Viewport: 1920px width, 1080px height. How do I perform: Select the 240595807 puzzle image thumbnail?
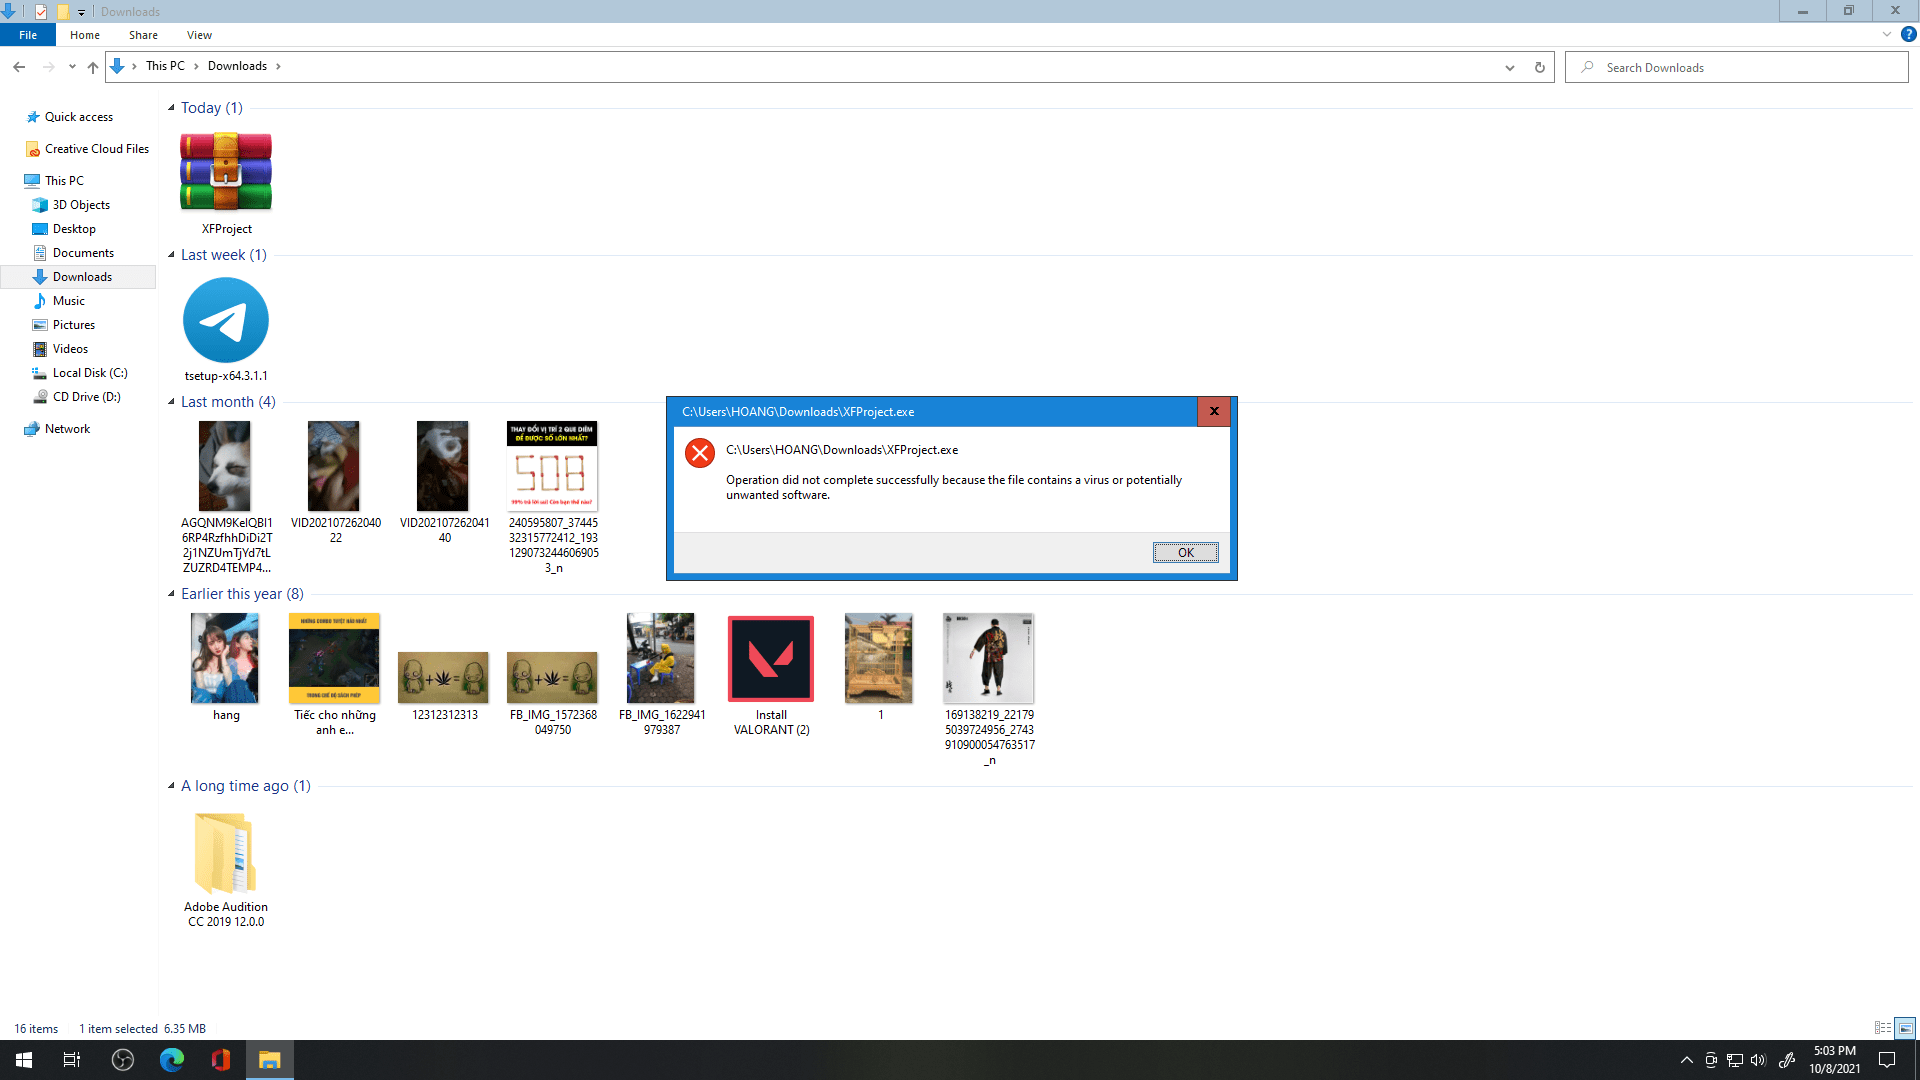(552, 466)
